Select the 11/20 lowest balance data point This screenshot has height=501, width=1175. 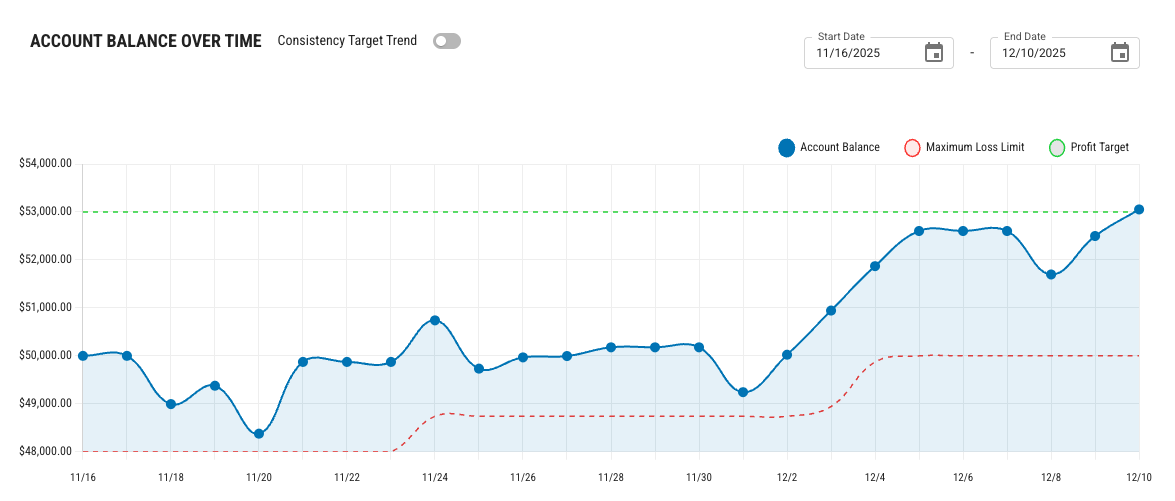pyautogui.click(x=259, y=434)
